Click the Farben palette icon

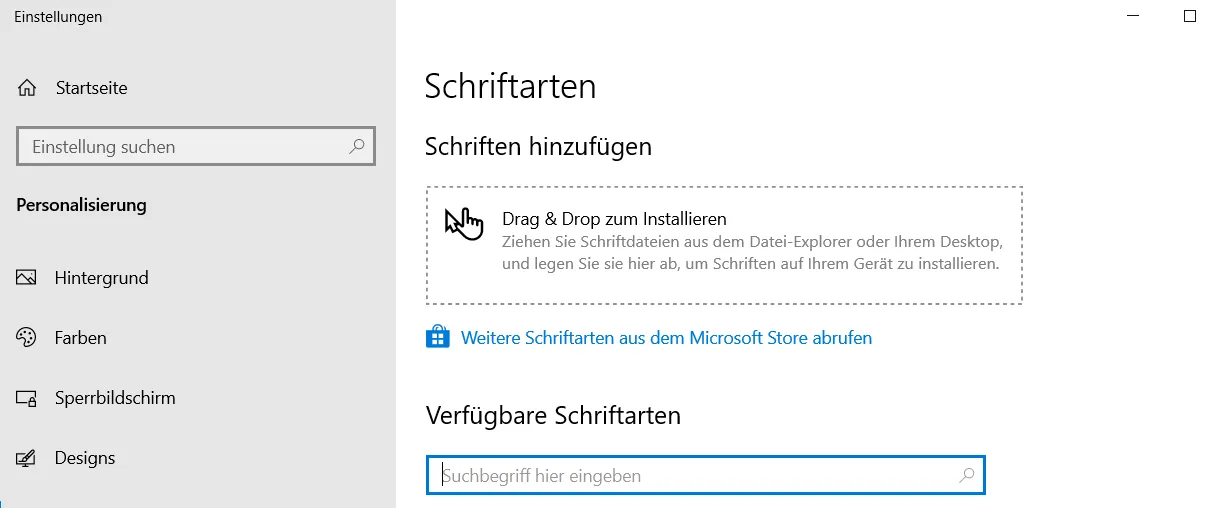pyautogui.click(x=27, y=338)
